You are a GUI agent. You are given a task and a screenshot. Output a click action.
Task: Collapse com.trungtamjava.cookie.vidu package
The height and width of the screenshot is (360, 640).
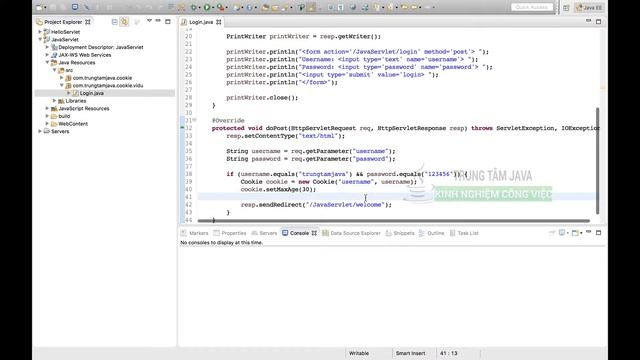(62, 85)
